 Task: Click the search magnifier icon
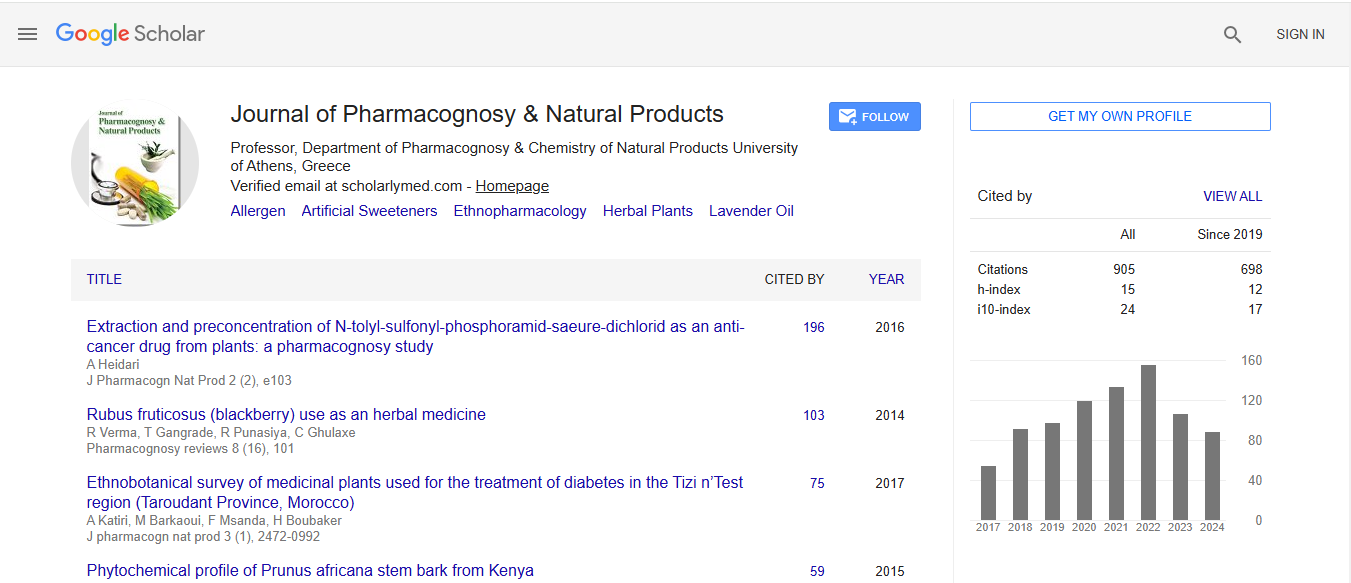pyautogui.click(x=1232, y=35)
